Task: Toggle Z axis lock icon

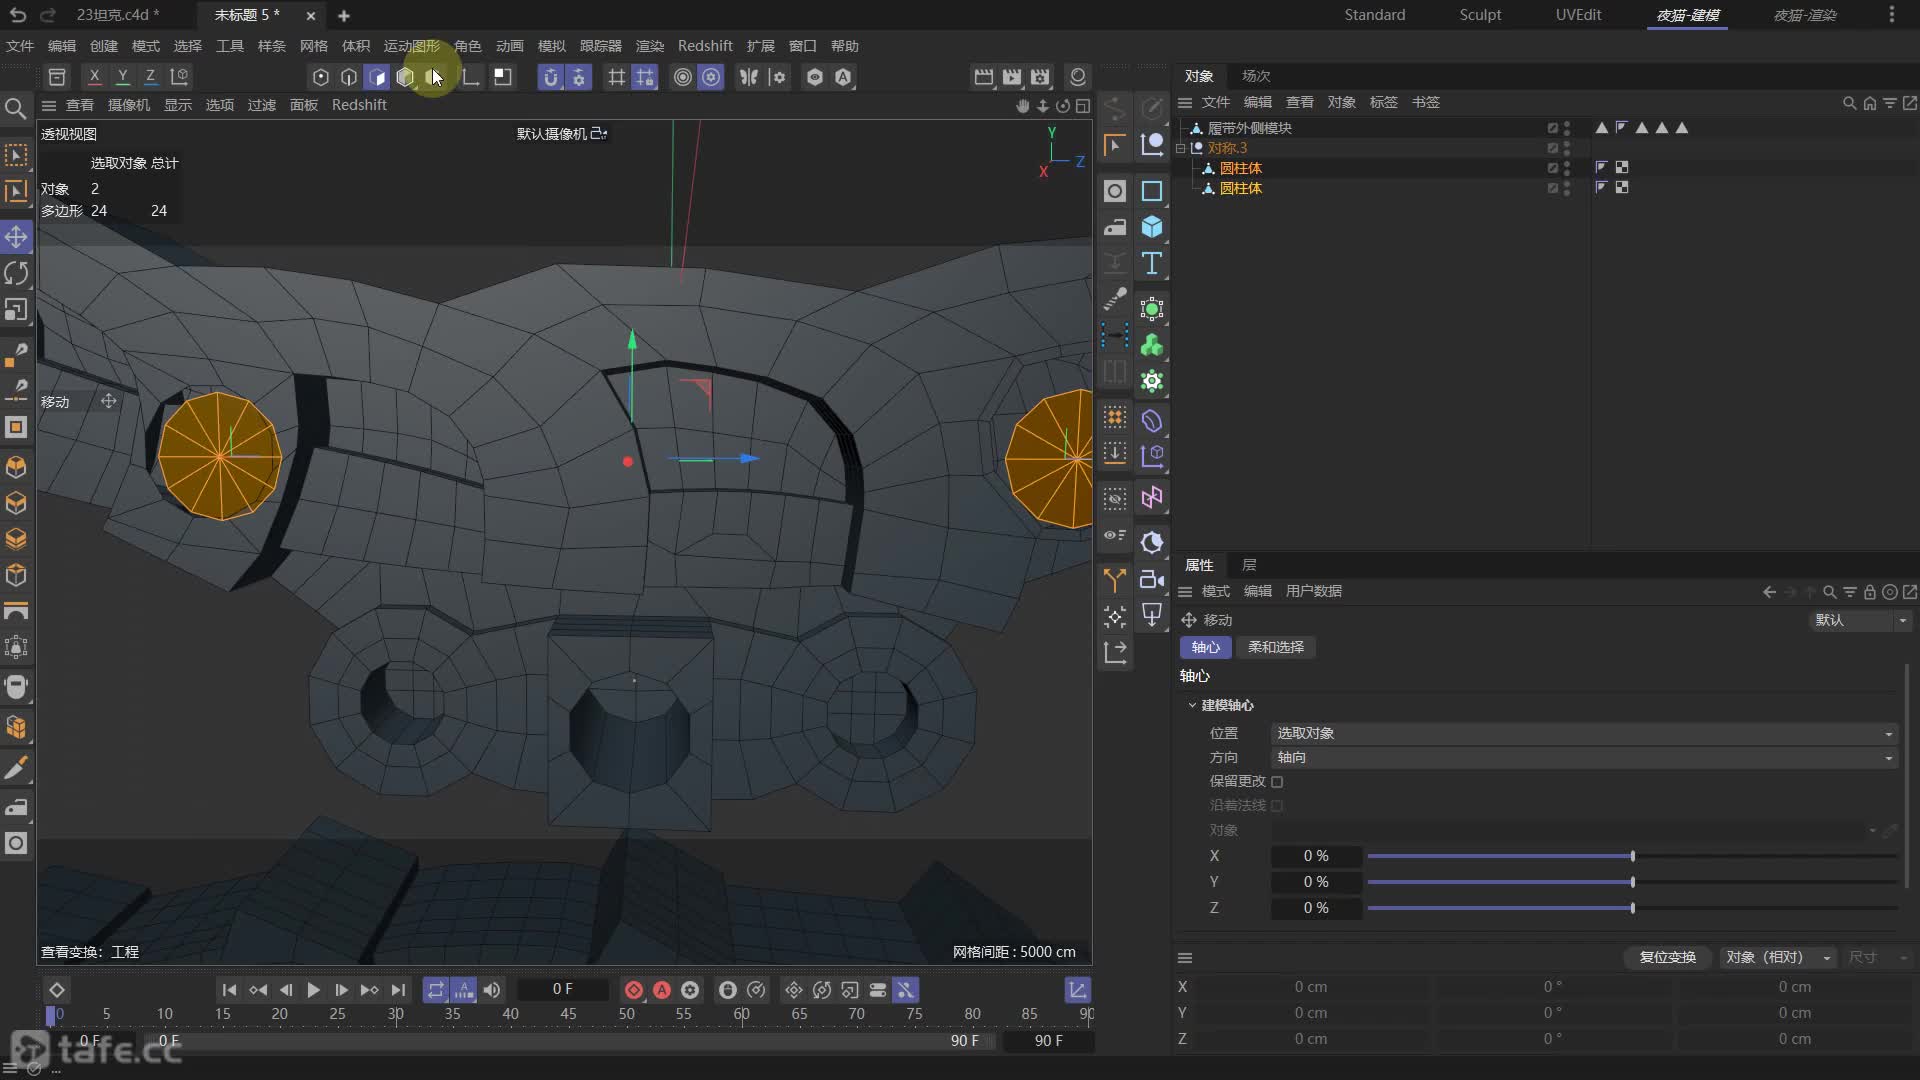Action: (150, 76)
